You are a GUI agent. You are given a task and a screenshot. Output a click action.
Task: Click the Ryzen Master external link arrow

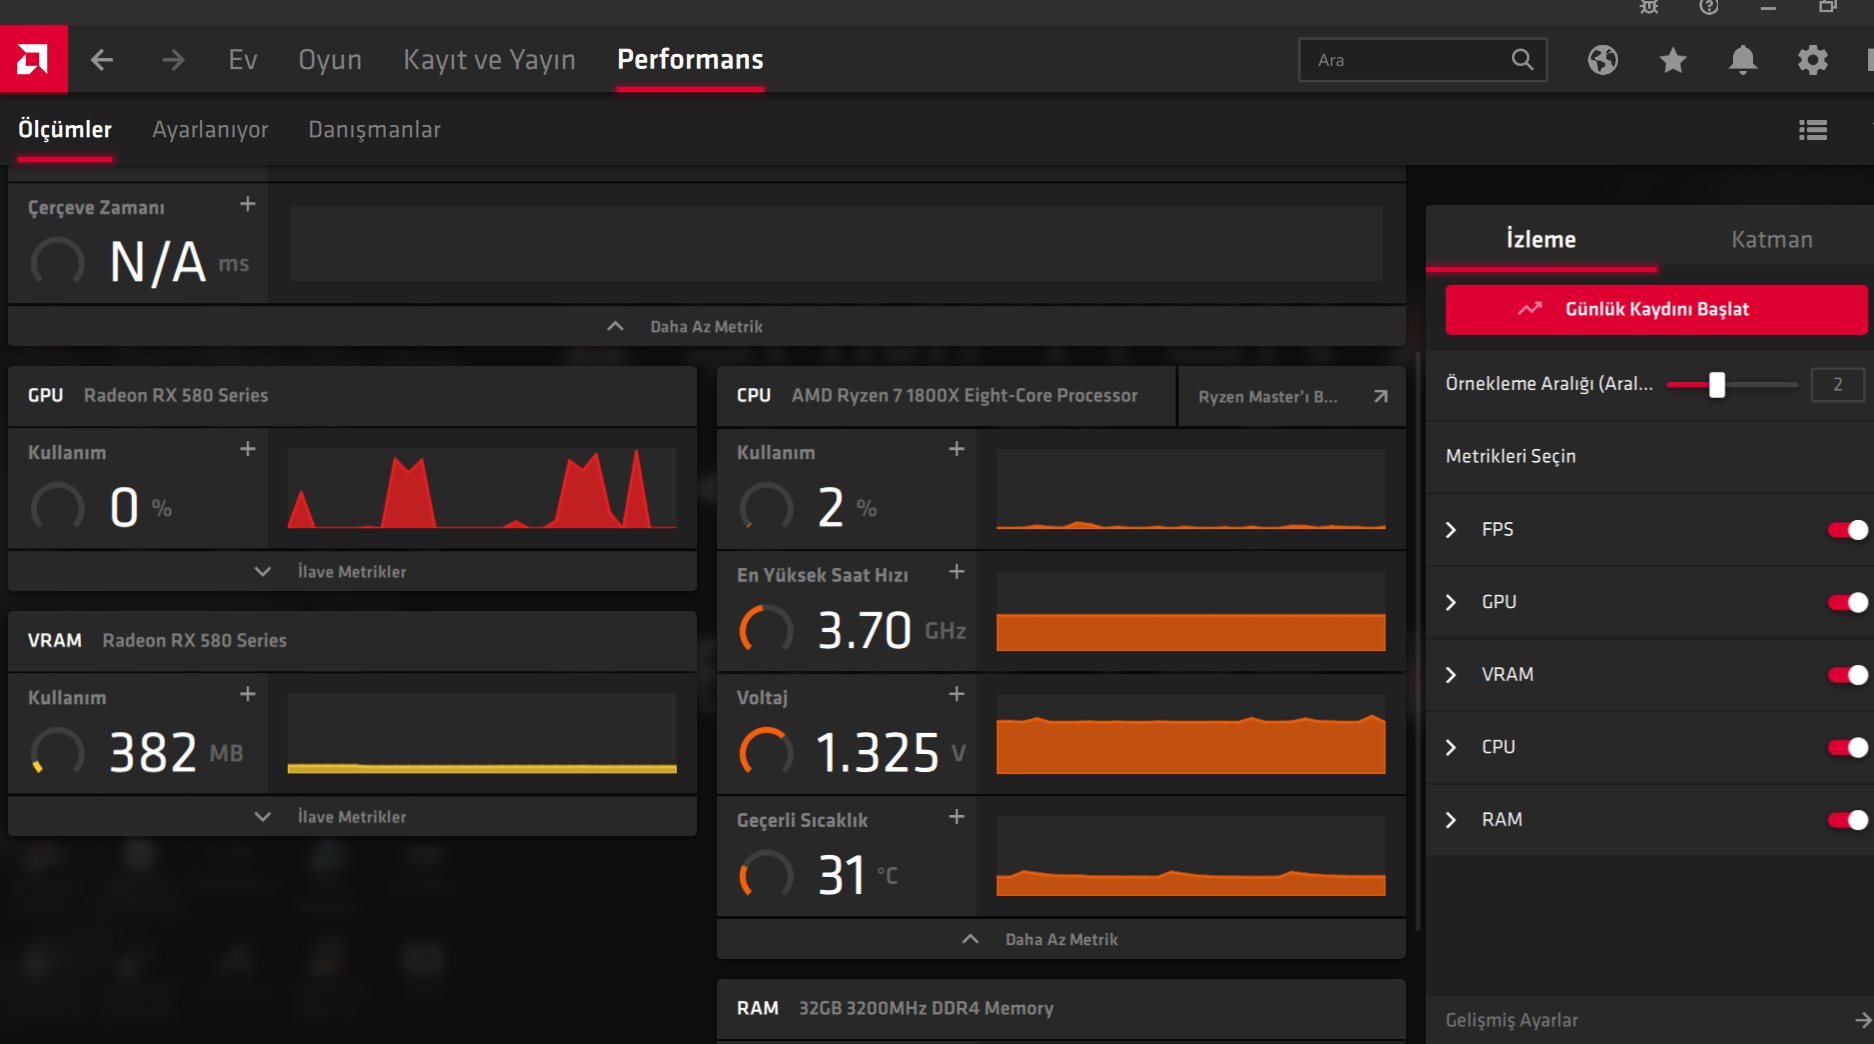(x=1381, y=396)
